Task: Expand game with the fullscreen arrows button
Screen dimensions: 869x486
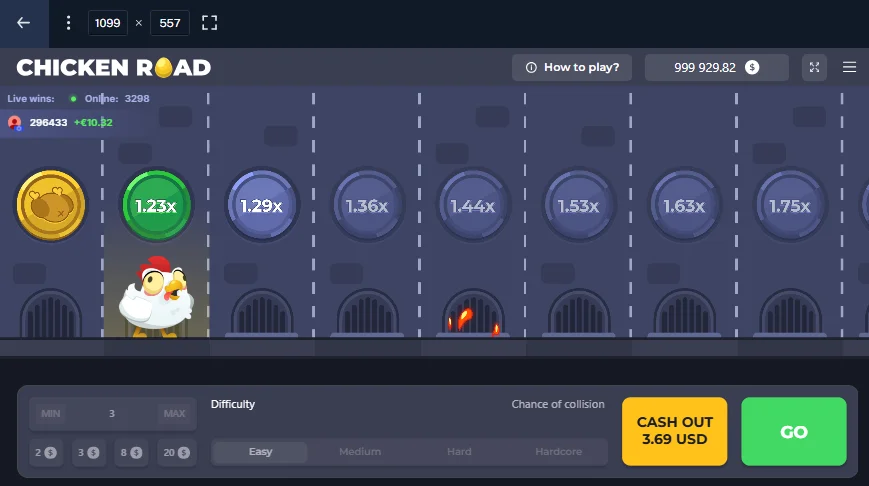Action: [814, 68]
